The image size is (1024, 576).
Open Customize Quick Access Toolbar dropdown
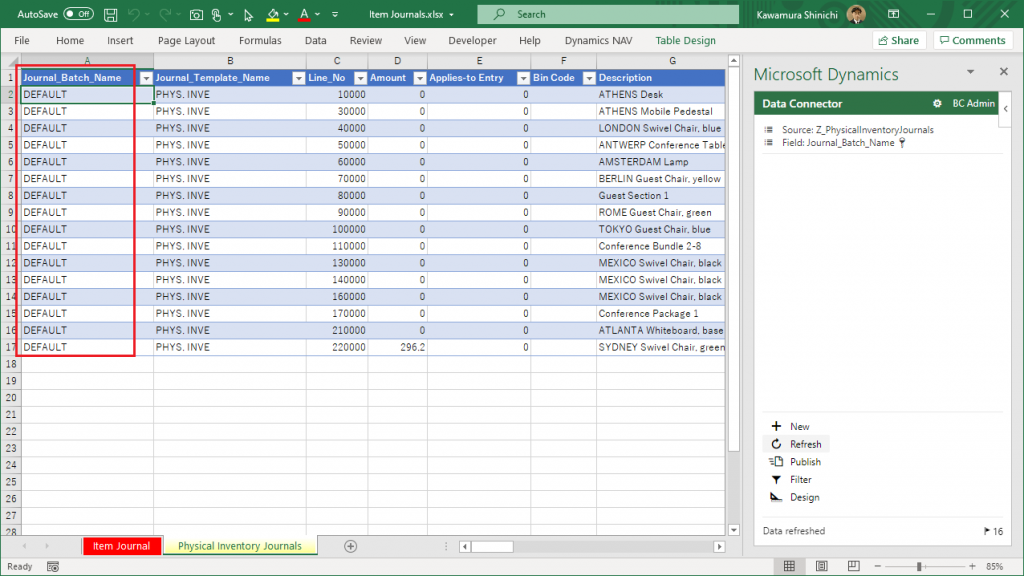pyautogui.click(x=335, y=14)
